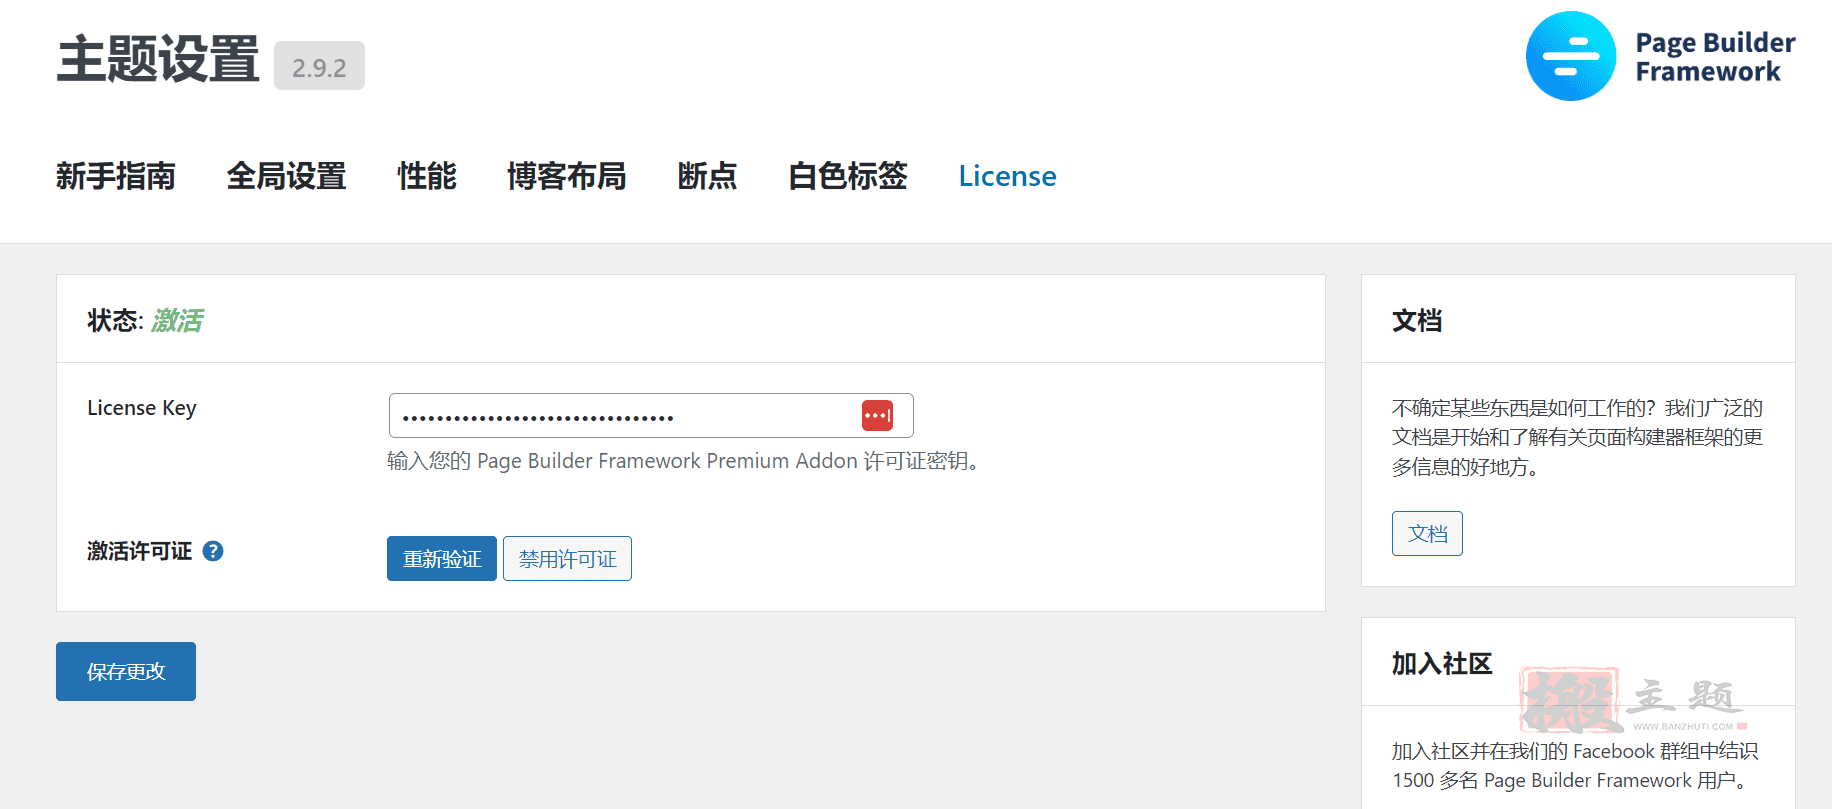Viewport: 1832px width, 809px height.
Task: Click the 禁用许可证 button
Action: pos(567,558)
